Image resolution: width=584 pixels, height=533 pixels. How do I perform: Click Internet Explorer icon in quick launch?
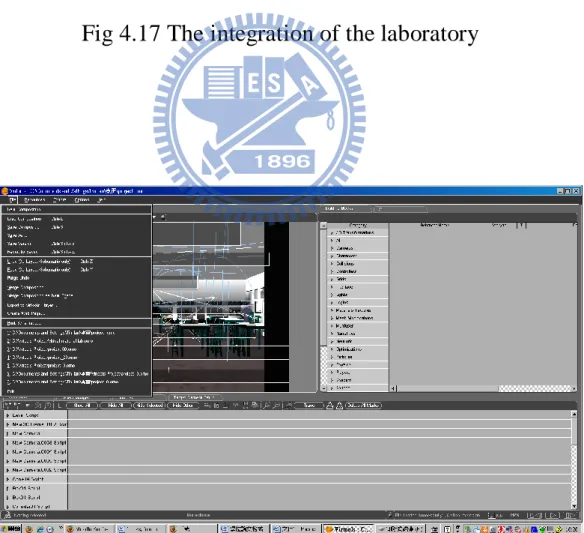(39, 529)
